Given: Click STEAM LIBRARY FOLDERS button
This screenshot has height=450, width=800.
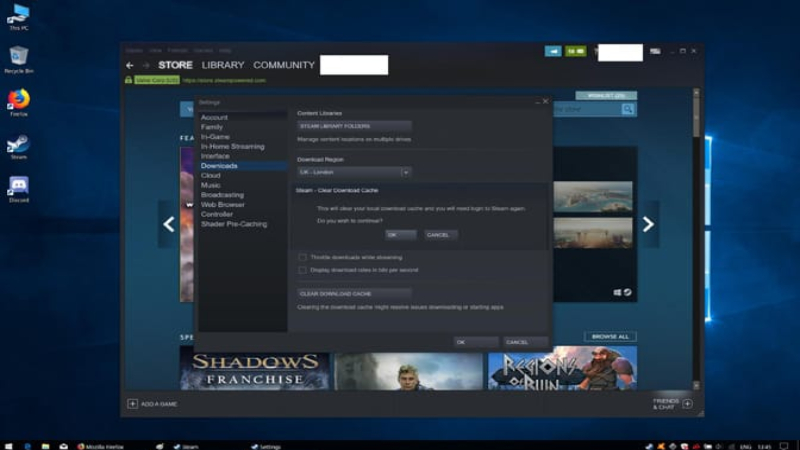Looking at the screenshot, I should tap(354, 126).
